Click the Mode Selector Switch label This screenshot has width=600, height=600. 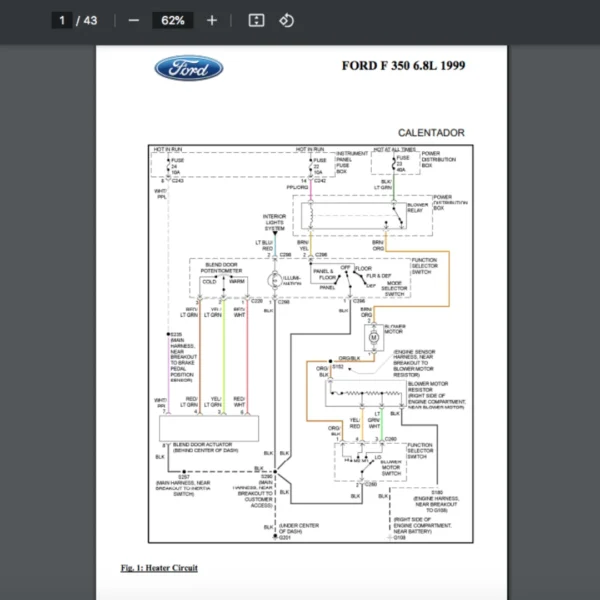395,291
